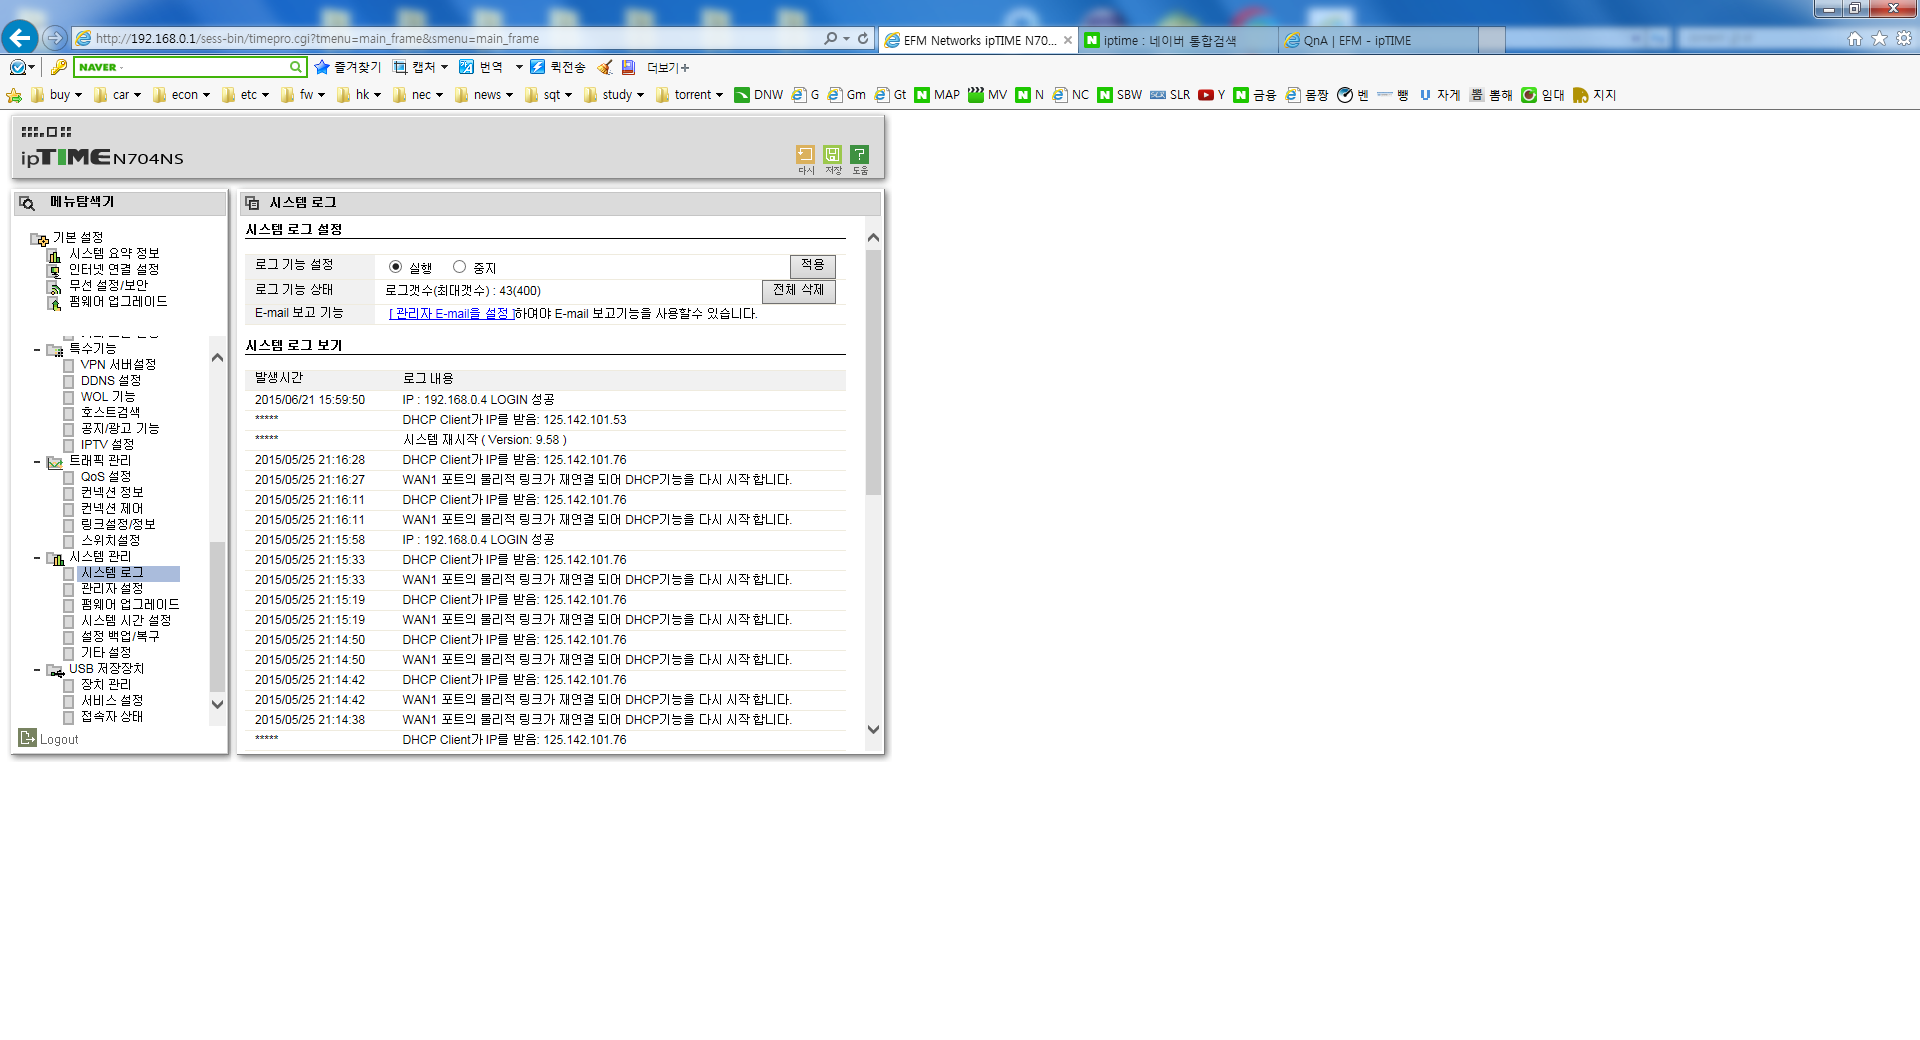Click the 펌웨어 업그레이드 icon in 기본 설정
This screenshot has height=1040, width=1920.
point(54,303)
